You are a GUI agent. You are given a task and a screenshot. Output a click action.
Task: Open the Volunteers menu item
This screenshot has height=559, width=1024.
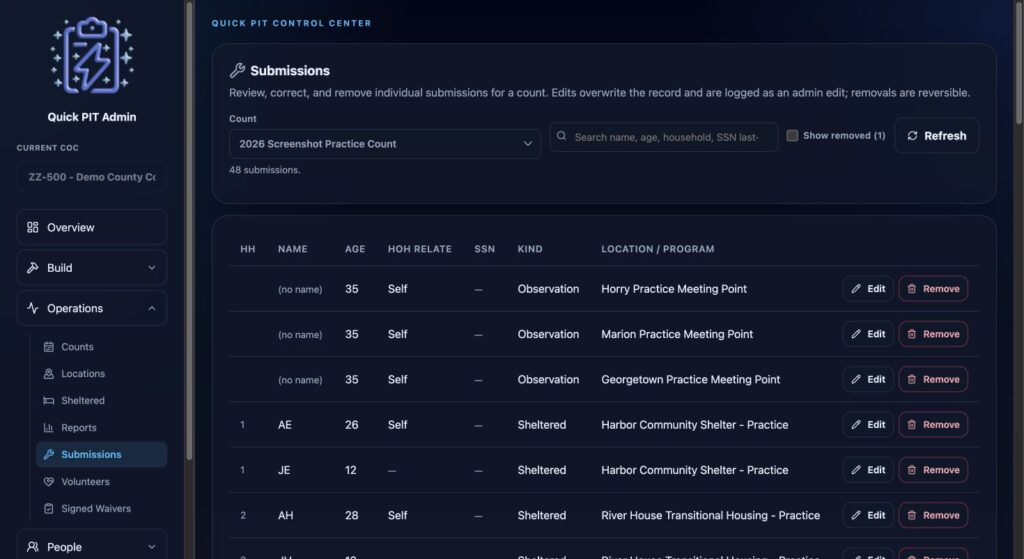(101, 481)
